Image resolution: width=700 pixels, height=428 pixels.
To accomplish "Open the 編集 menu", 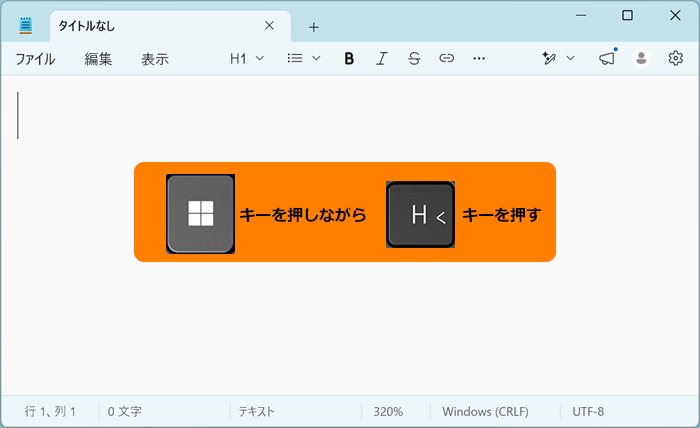I will point(98,58).
